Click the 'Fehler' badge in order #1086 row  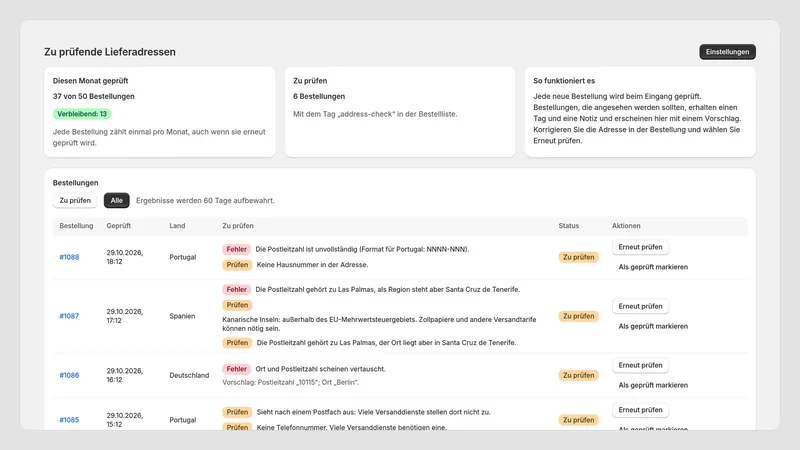click(236, 369)
